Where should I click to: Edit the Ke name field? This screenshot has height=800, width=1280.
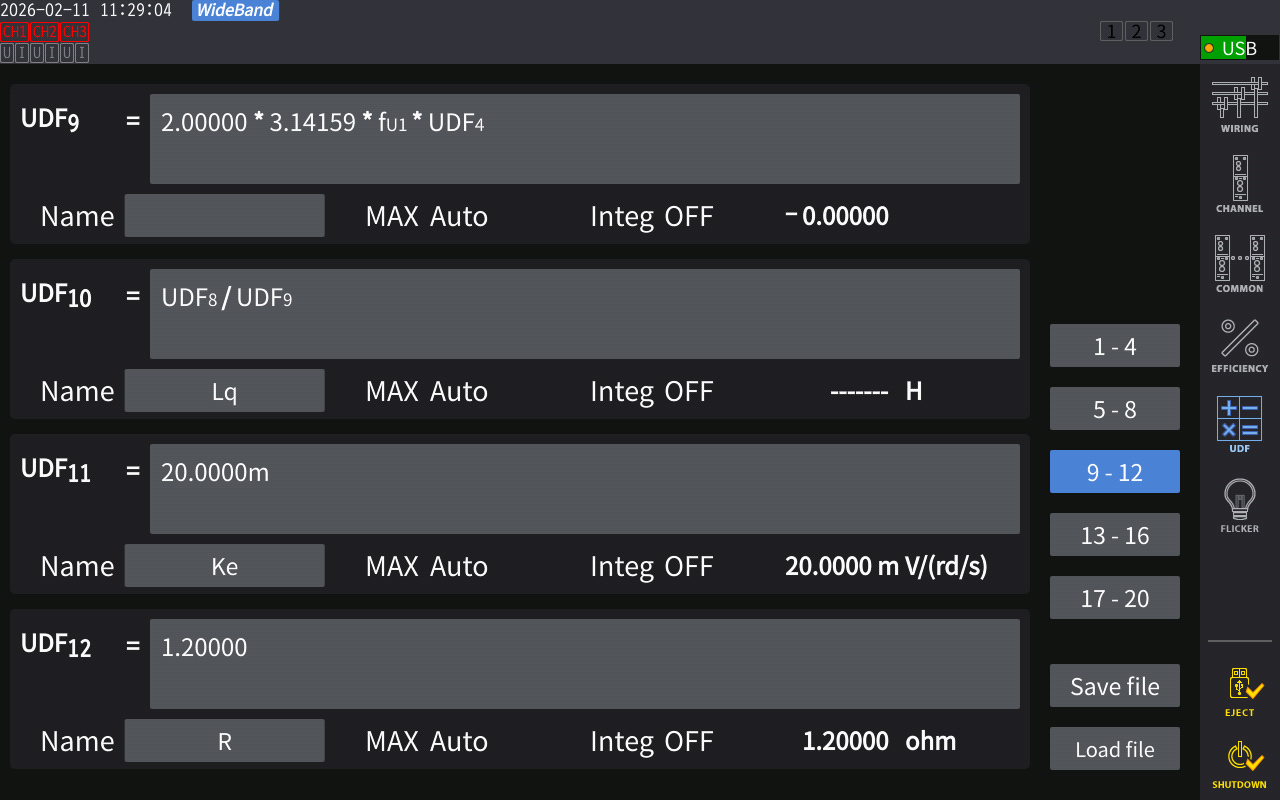[x=224, y=566]
